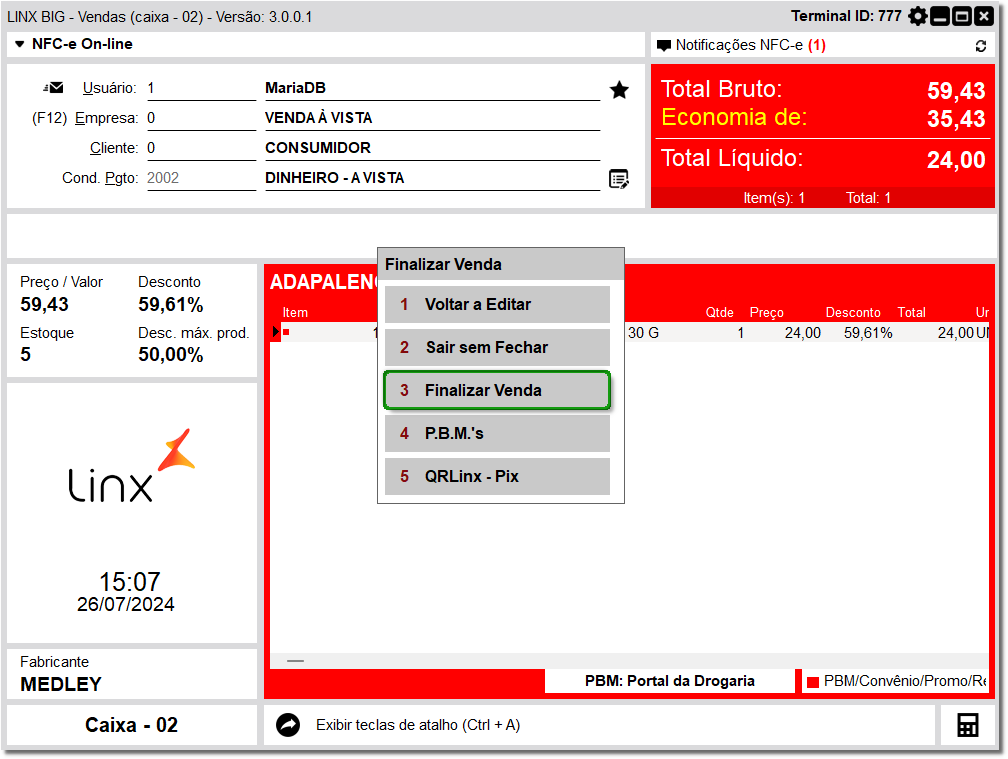Click the red PBM/Convênio legend square
The height and width of the screenshot is (759, 1008).
(x=813, y=682)
